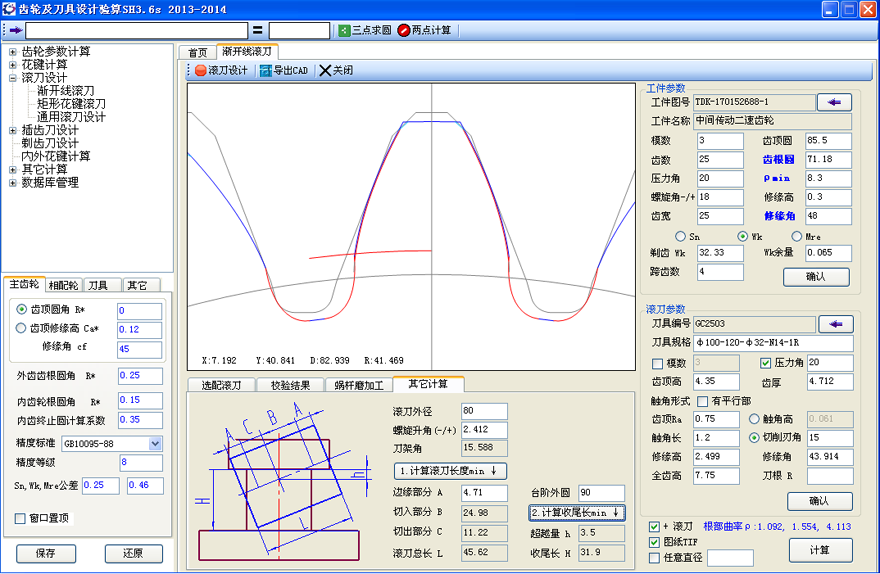Select 齿顶圆角 R* radio option
The height and width of the screenshot is (574, 880).
21,309
